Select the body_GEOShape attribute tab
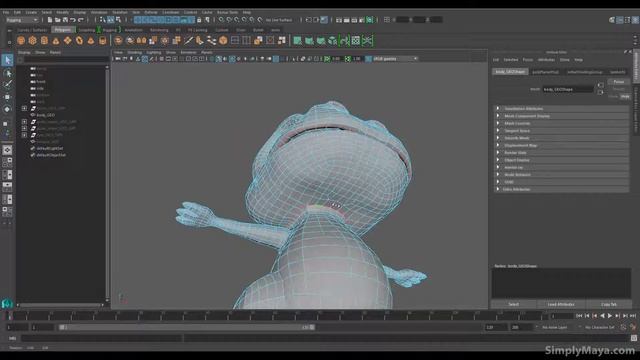The height and width of the screenshot is (360, 640). pyautogui.click(x=510, y=72)
